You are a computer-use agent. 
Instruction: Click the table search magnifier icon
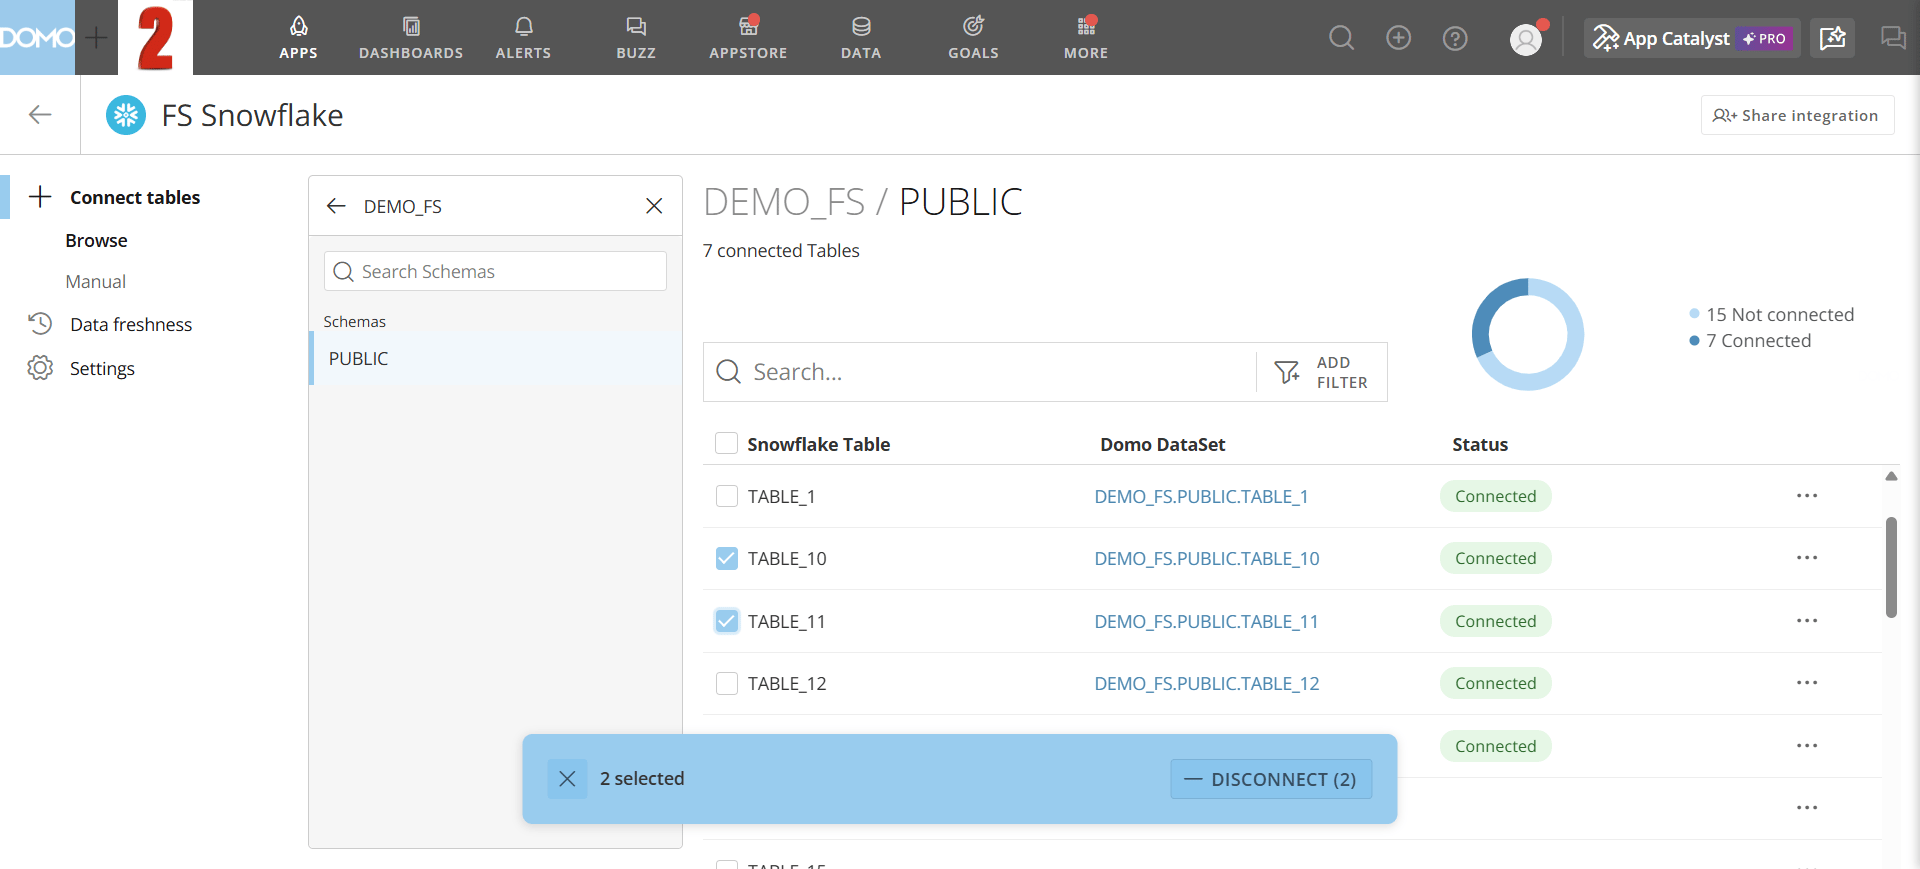point(729,372)
